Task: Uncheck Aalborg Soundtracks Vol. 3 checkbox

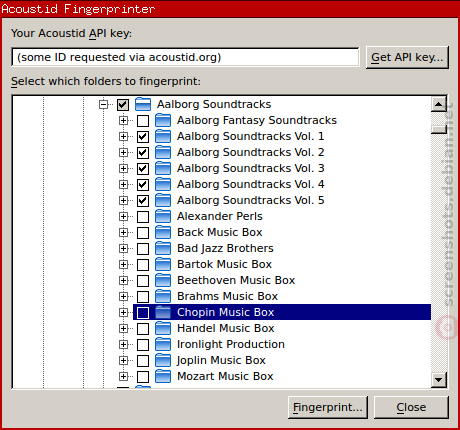Action: 143,169
